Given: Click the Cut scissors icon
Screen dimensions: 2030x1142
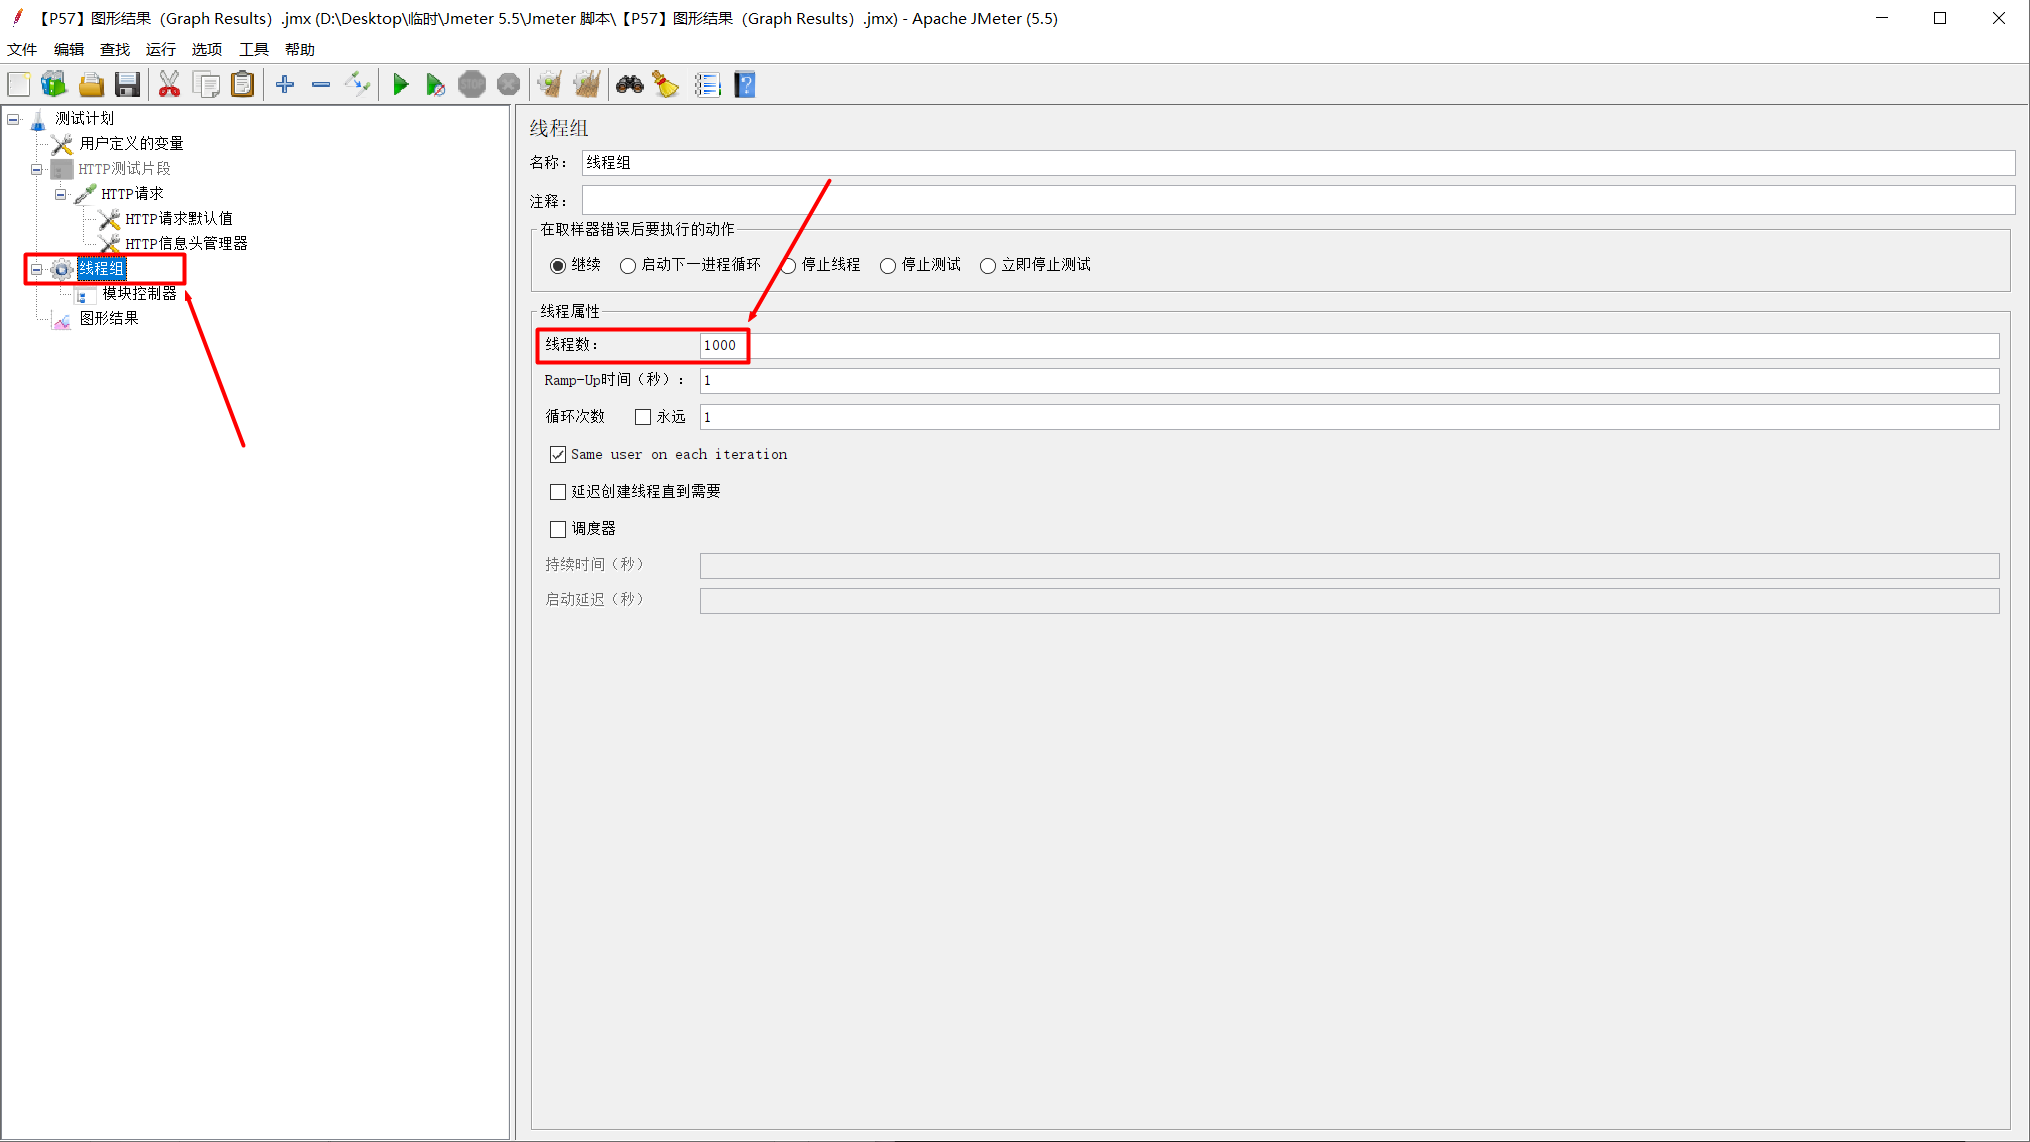Looking at the screenshot, I should pyautogui.click(x=169, y=85).
